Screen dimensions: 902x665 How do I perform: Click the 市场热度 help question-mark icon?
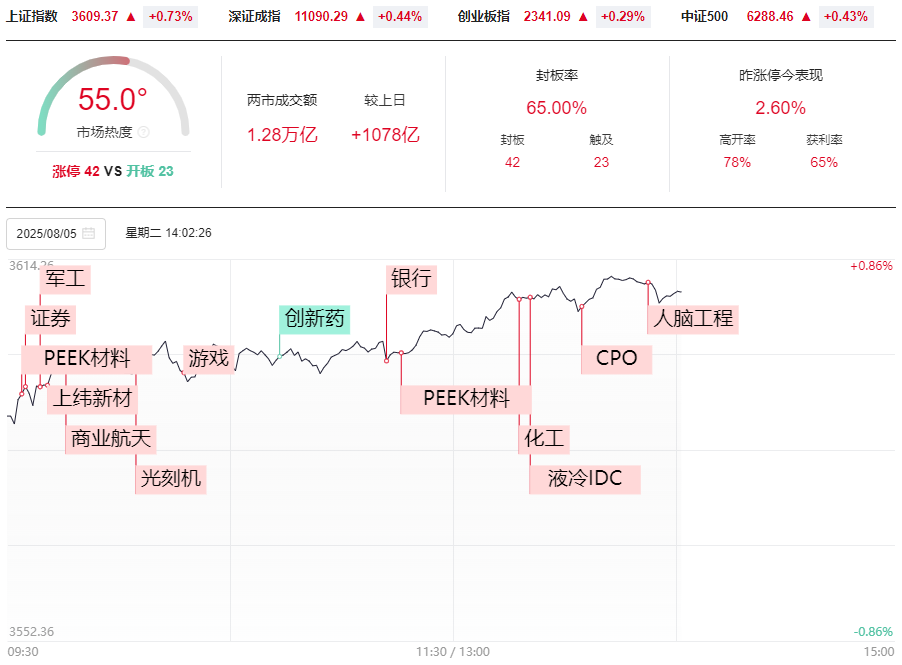tap(143, 132)
